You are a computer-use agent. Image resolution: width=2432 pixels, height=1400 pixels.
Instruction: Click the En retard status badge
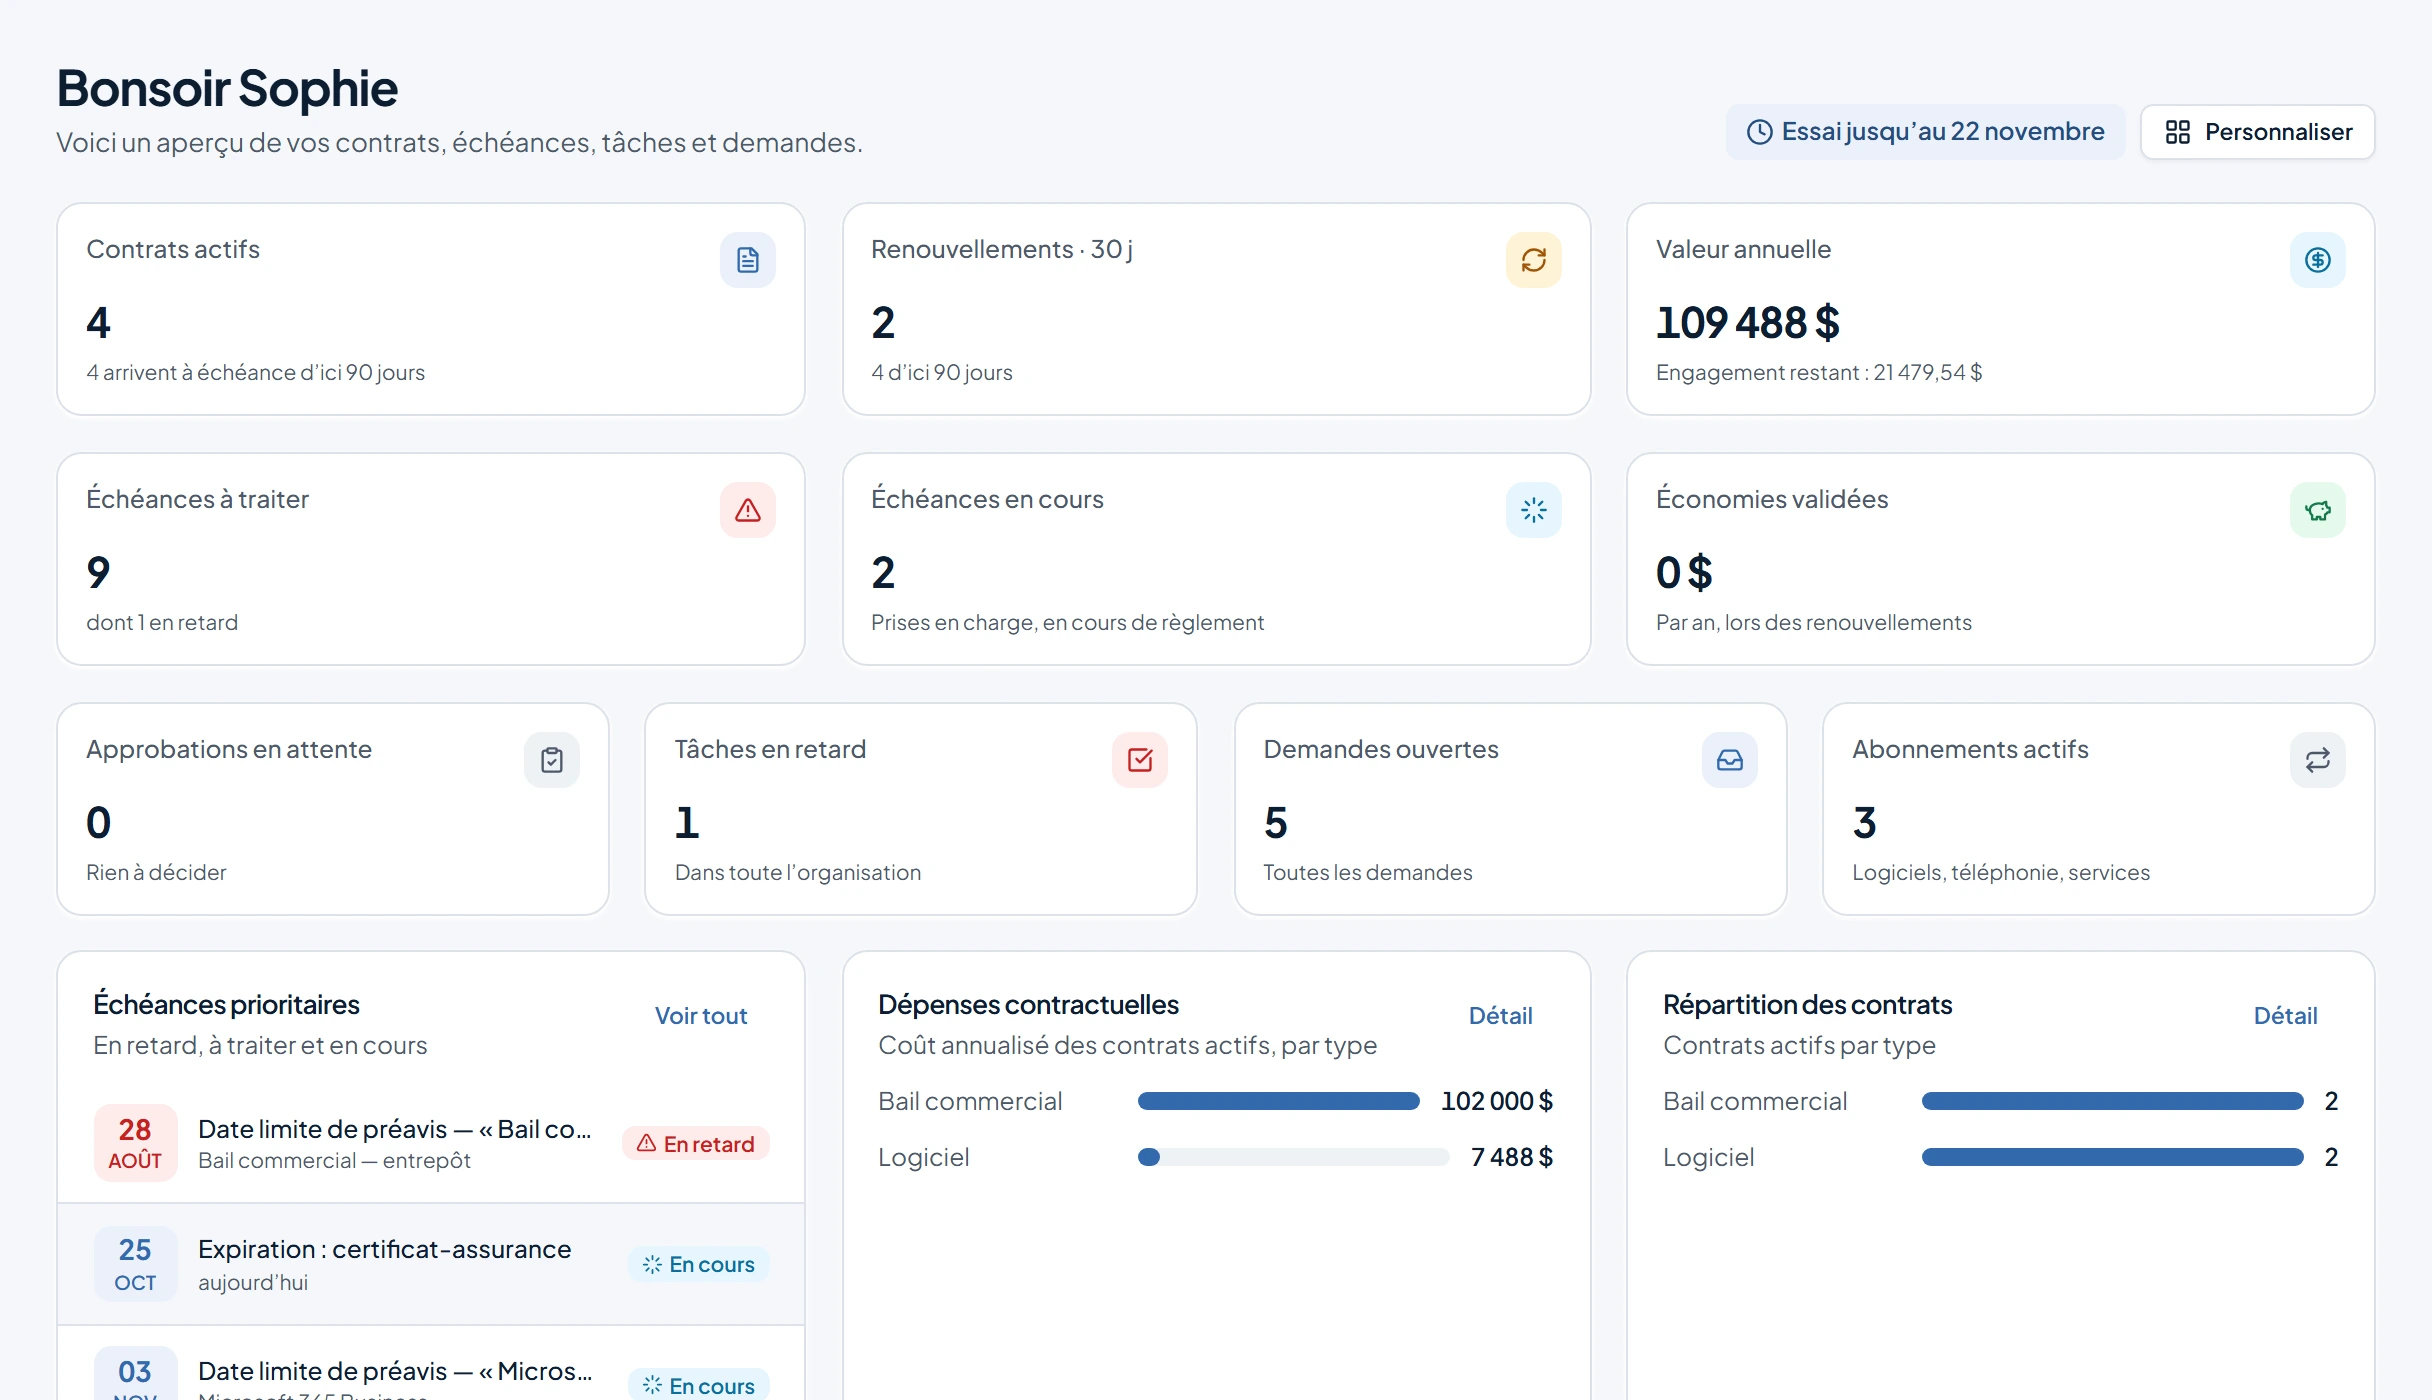click(x=696, y=1144)
